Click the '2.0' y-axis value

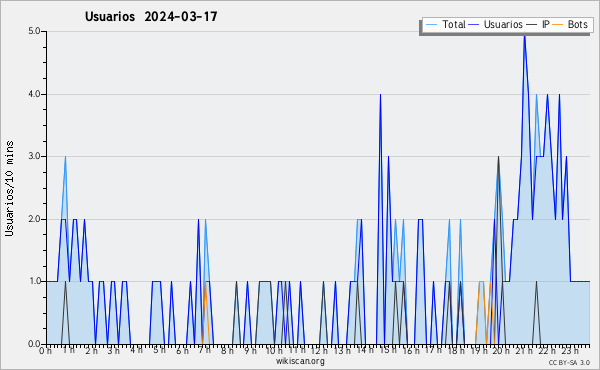(x=34, y=219)
